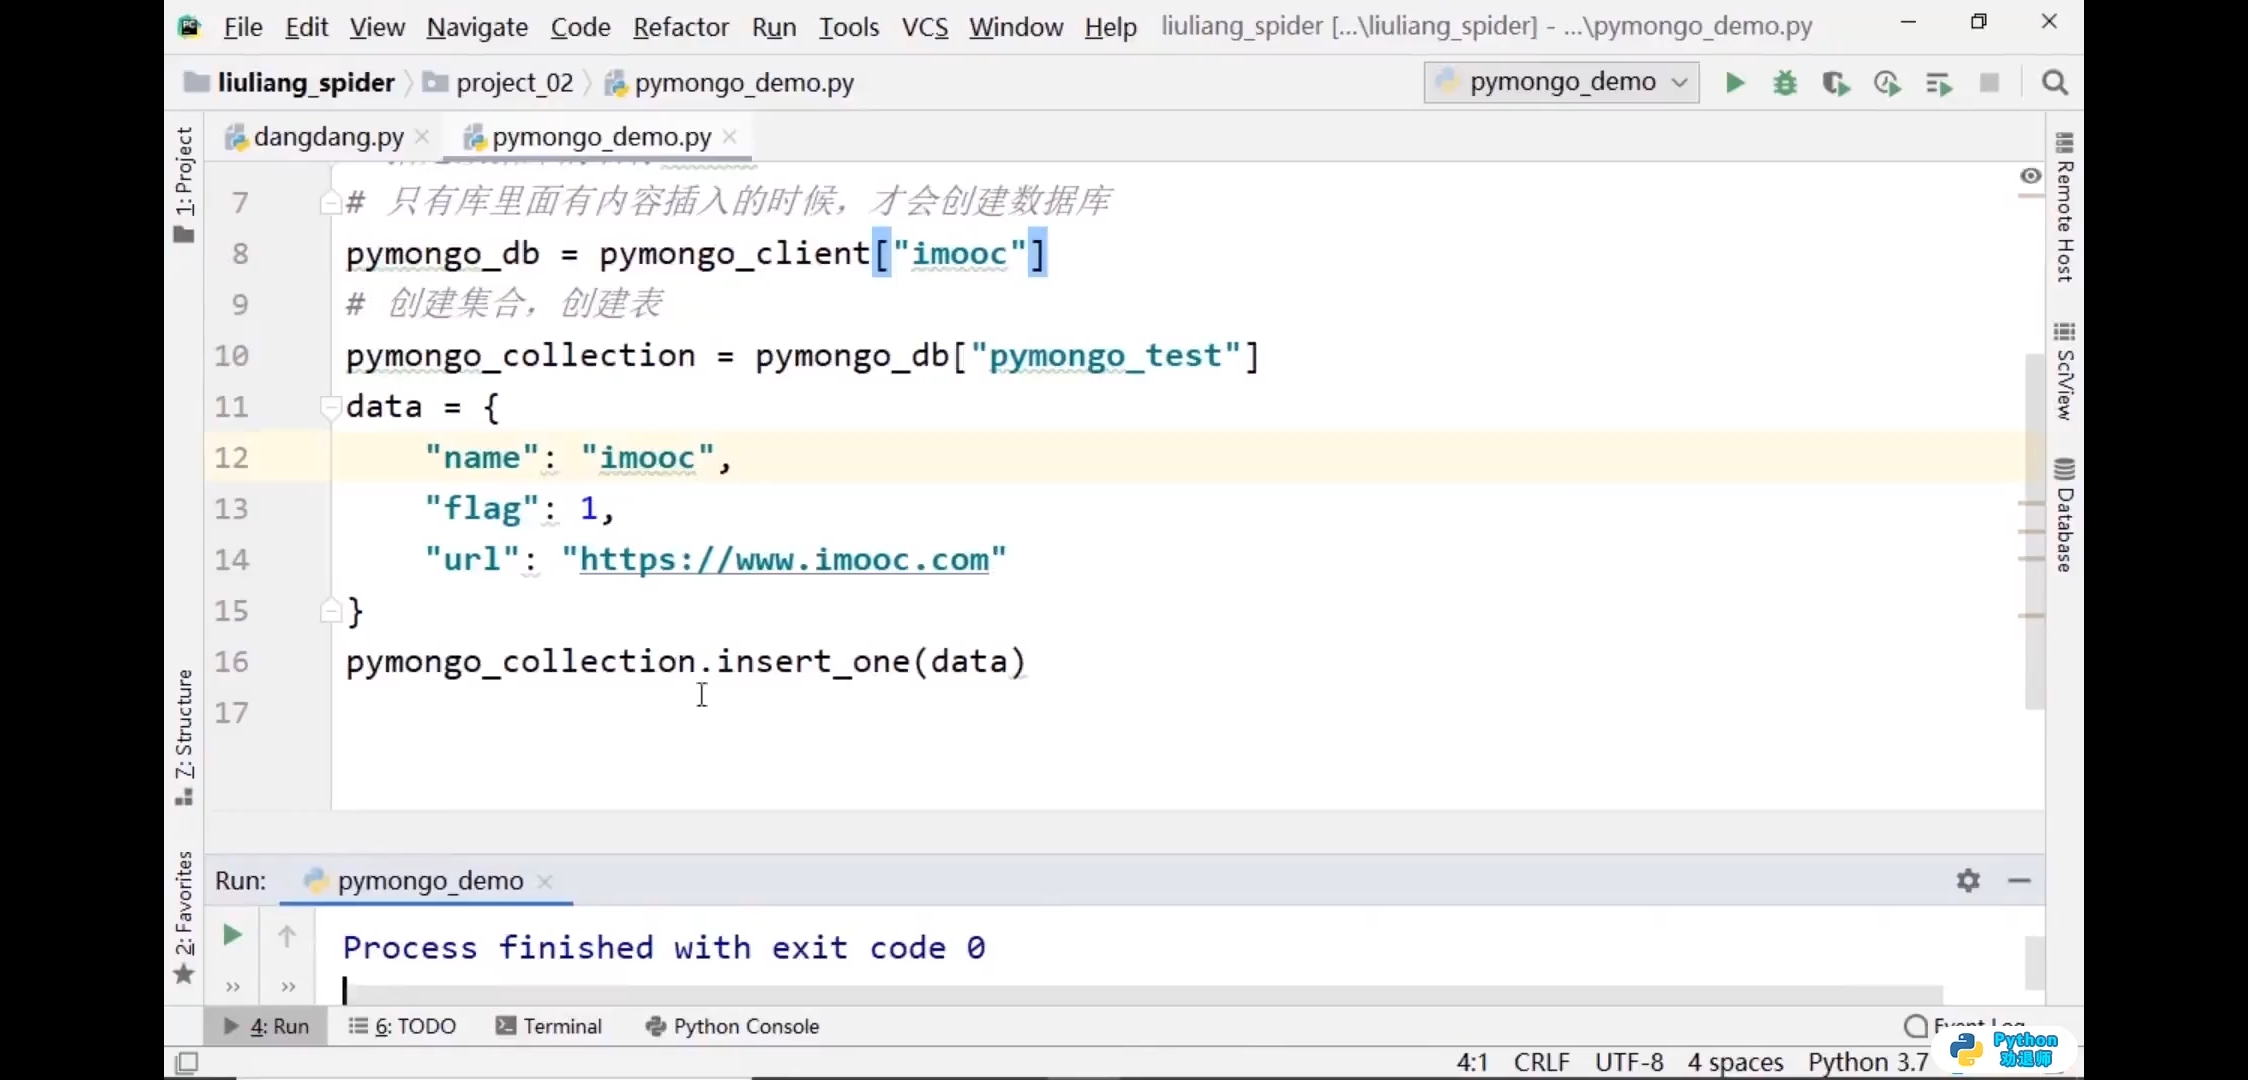Viewport: 2248px width, 1080px height.
Task: Hide the Run tool window with minus
Action: tap(2019, 880)
